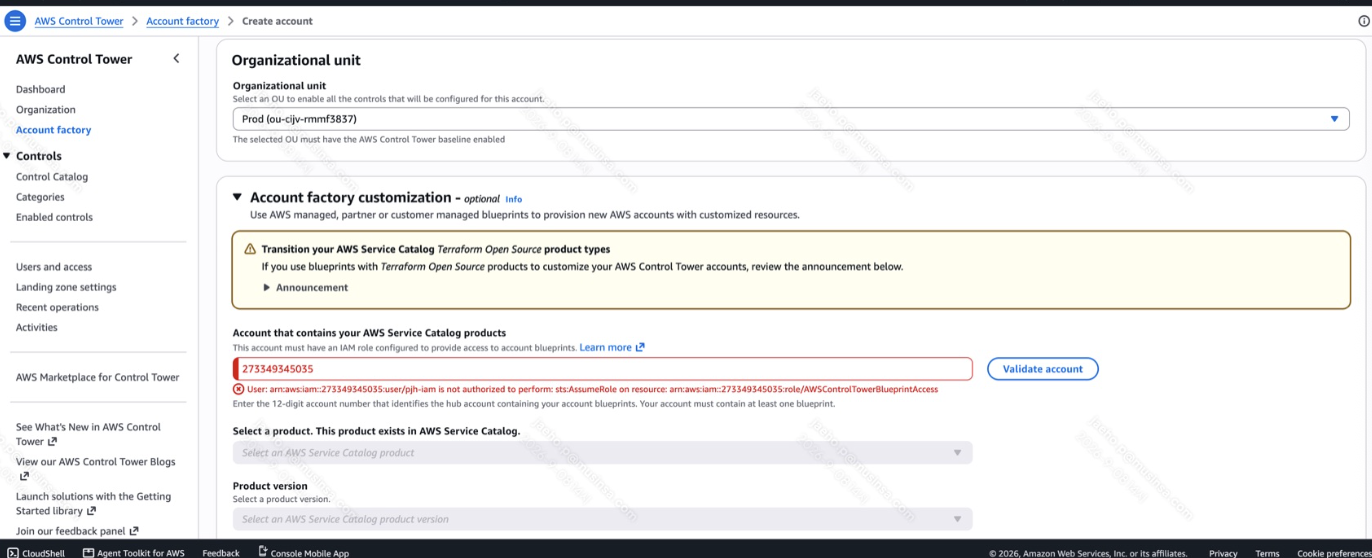1372x558 pixels.
Task: Open Dashboard in sidebar
Action: 40,89
